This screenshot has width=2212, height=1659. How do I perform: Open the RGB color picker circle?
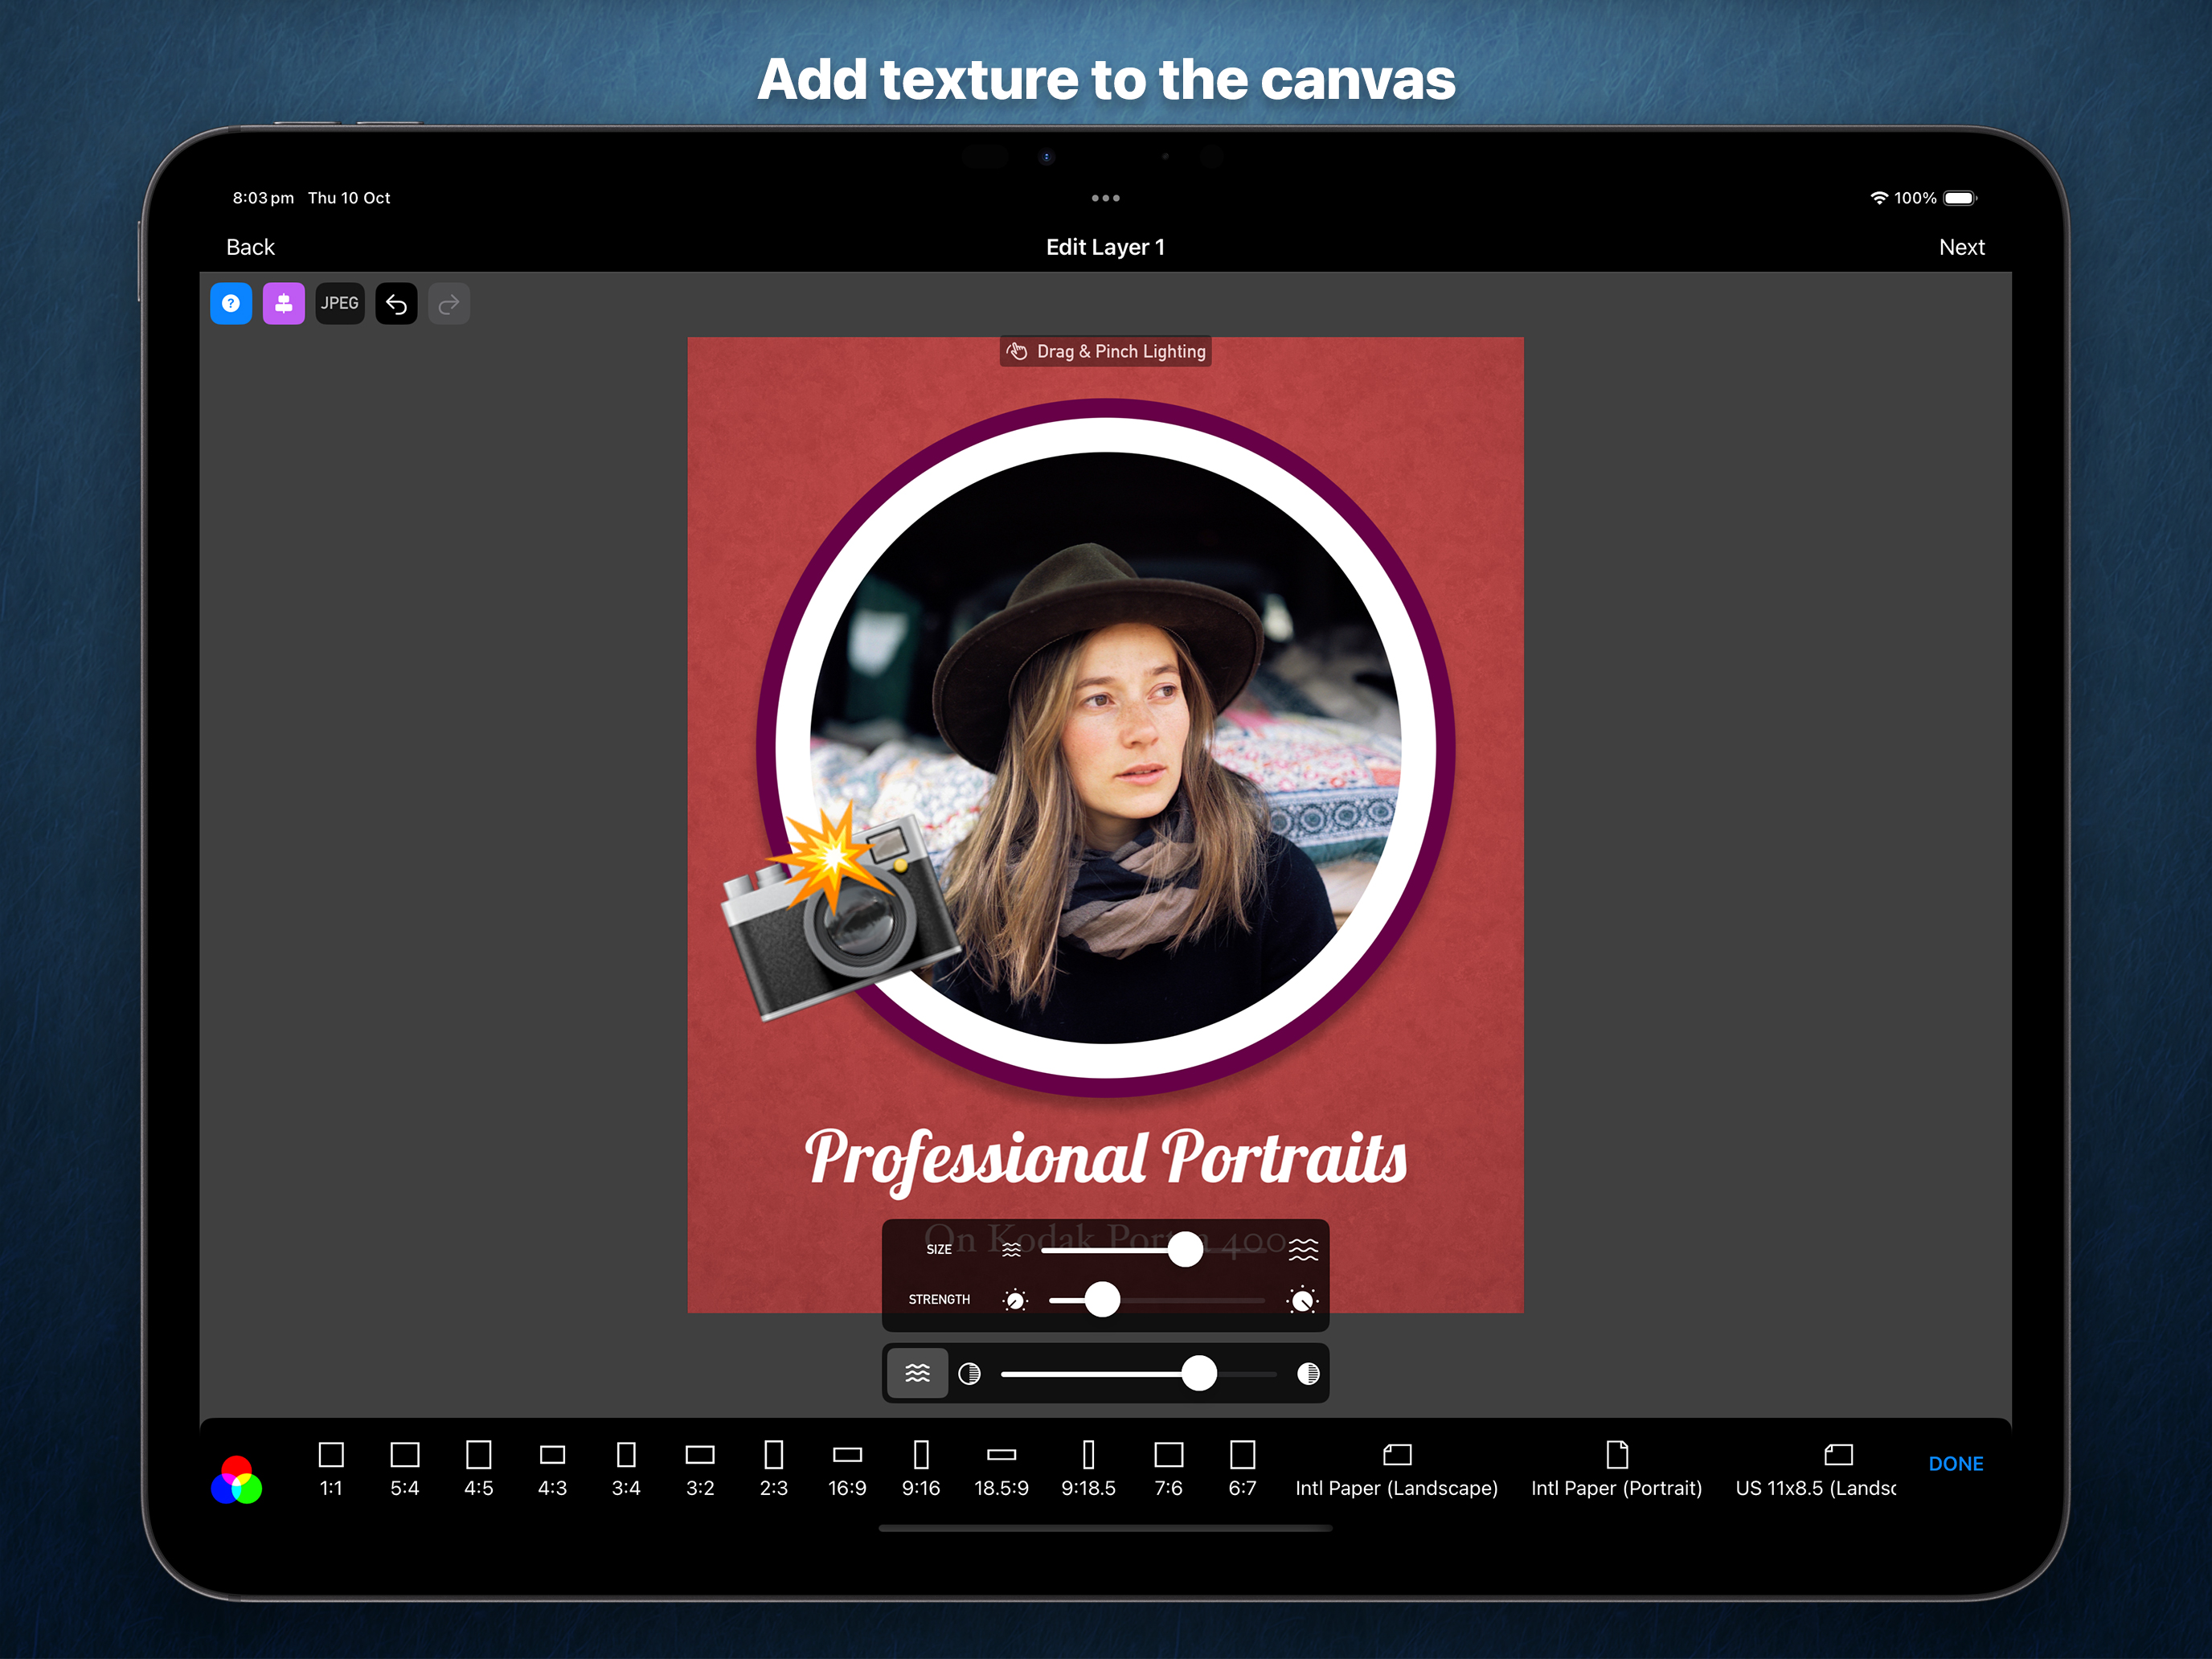237,1480
